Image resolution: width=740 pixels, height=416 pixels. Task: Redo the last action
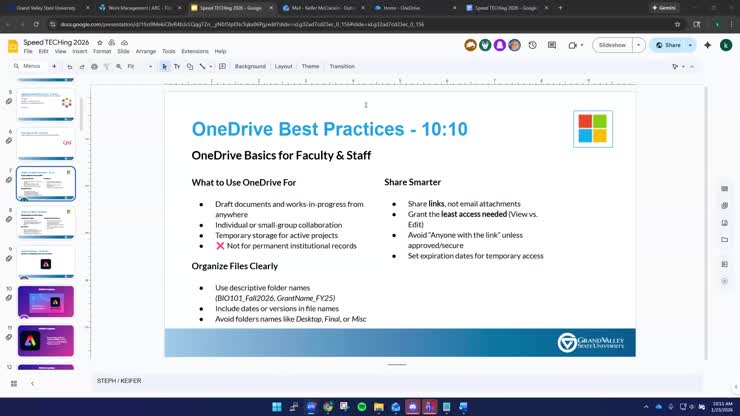(82, 67)
